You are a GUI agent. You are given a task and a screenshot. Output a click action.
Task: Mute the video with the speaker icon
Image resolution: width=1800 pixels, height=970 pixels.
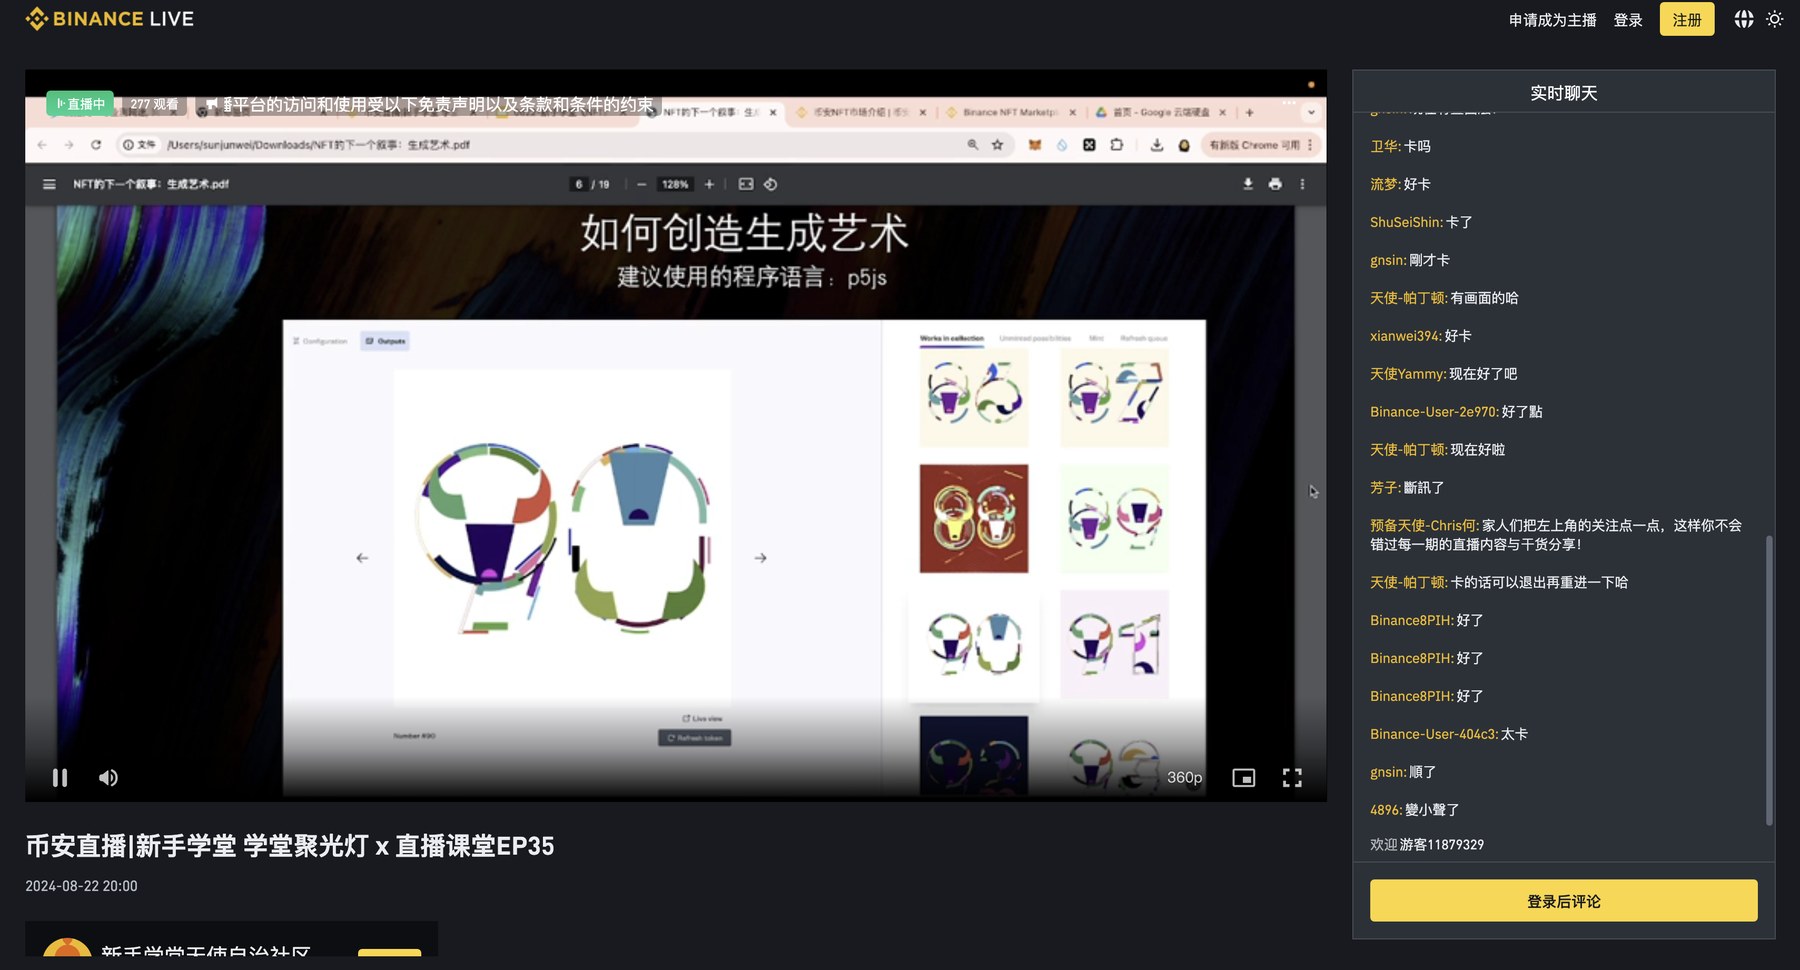[108, 777]
